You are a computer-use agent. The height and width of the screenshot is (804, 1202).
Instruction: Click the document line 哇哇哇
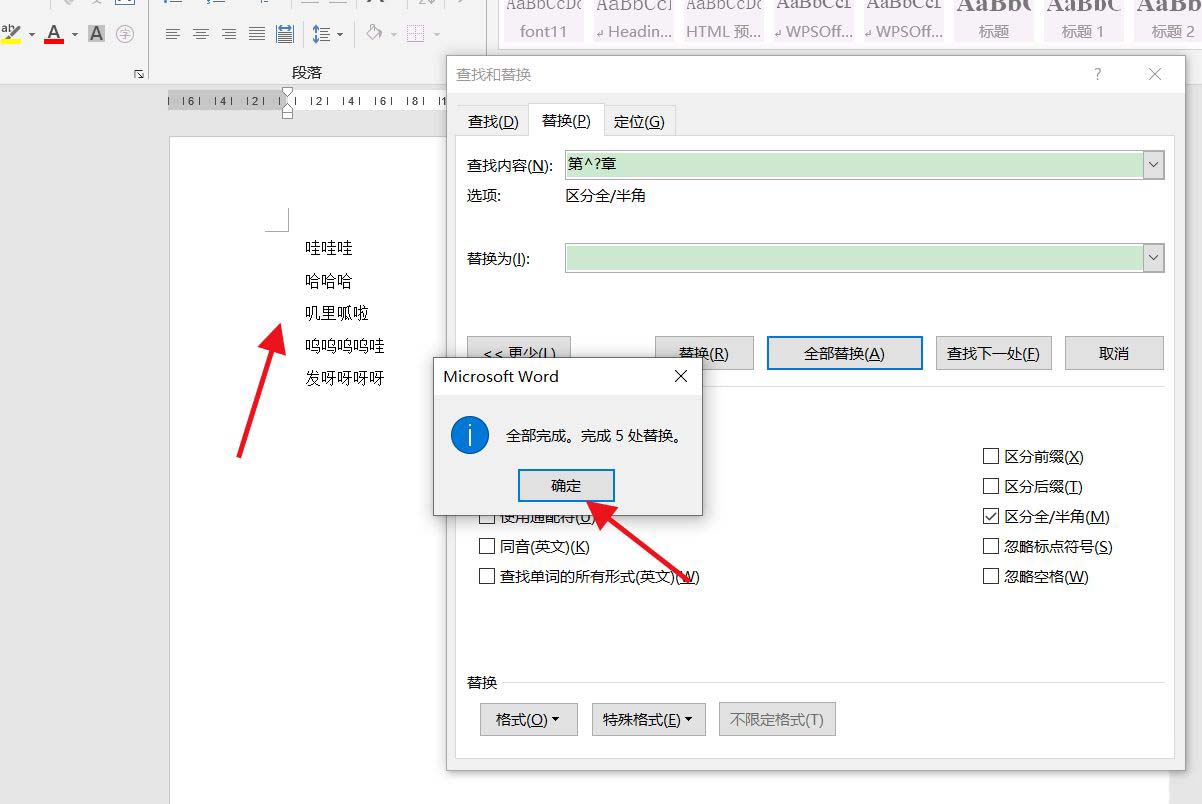329,248
